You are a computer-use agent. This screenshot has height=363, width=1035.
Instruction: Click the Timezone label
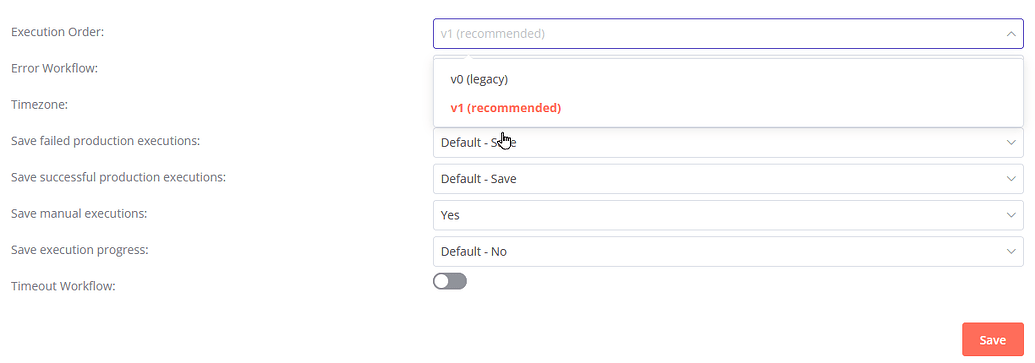(x=40, y=104)
